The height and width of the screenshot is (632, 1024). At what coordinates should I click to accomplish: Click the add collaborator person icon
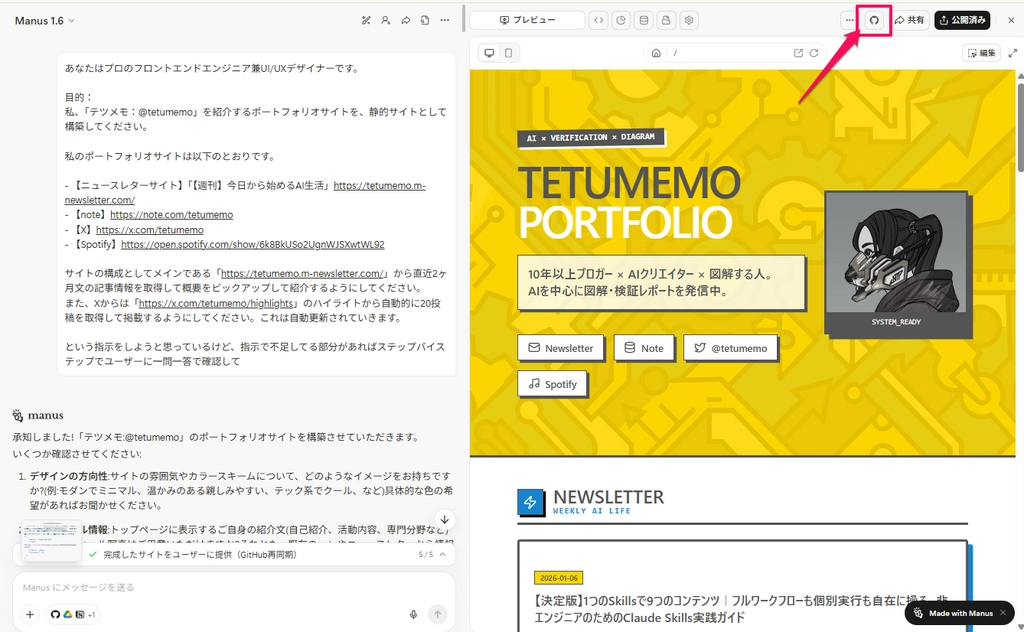[x=386, y=20]
